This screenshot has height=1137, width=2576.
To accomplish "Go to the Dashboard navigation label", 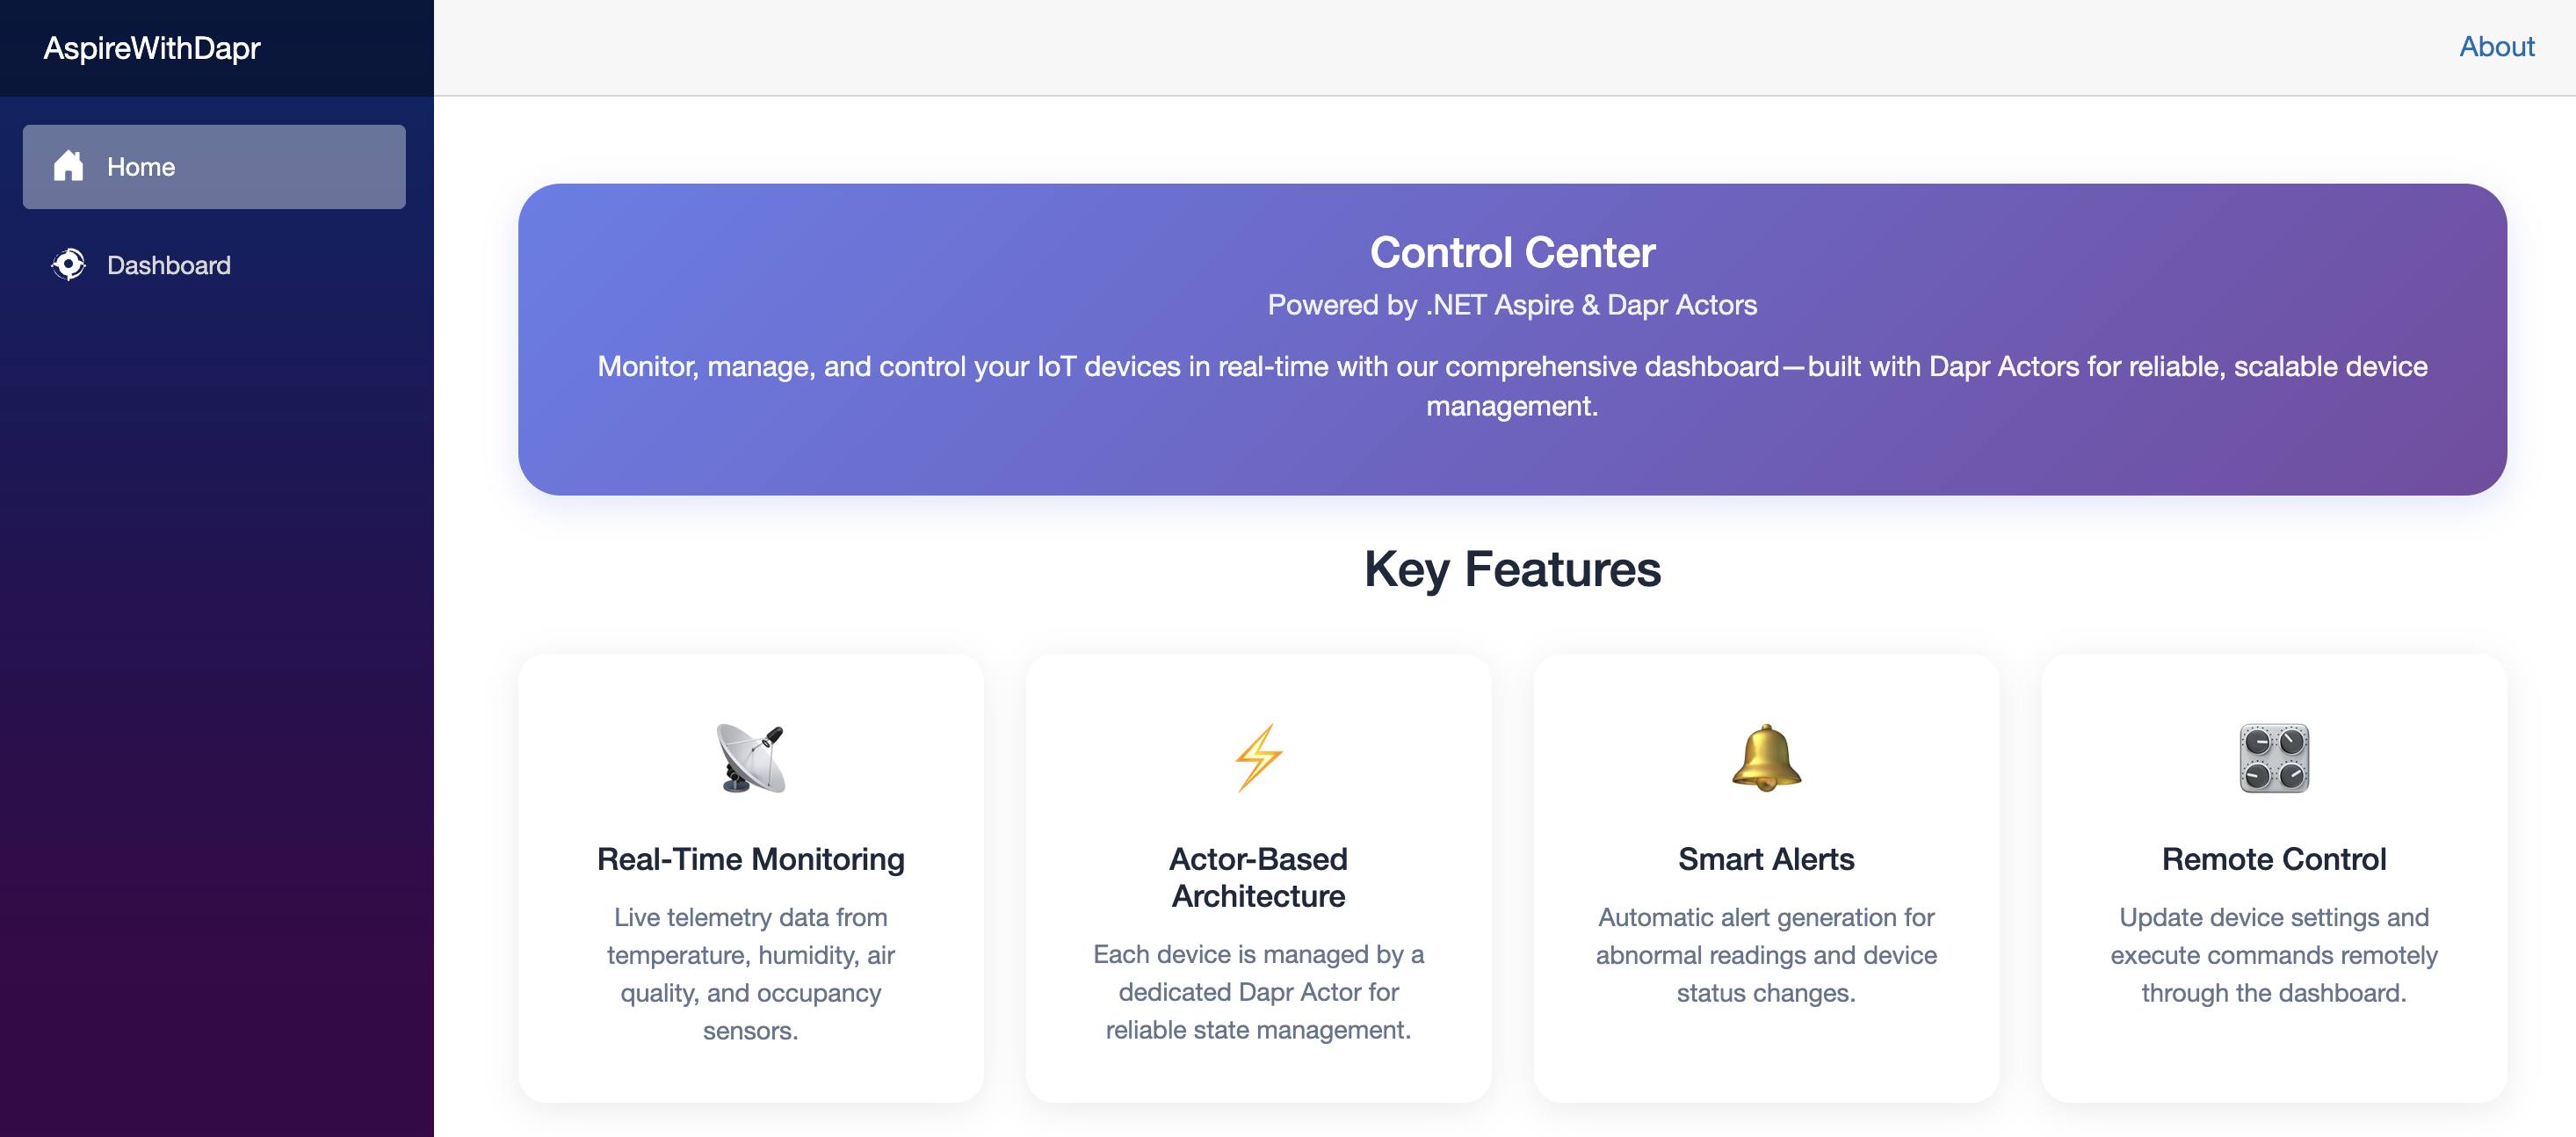I will coord(169,265).
